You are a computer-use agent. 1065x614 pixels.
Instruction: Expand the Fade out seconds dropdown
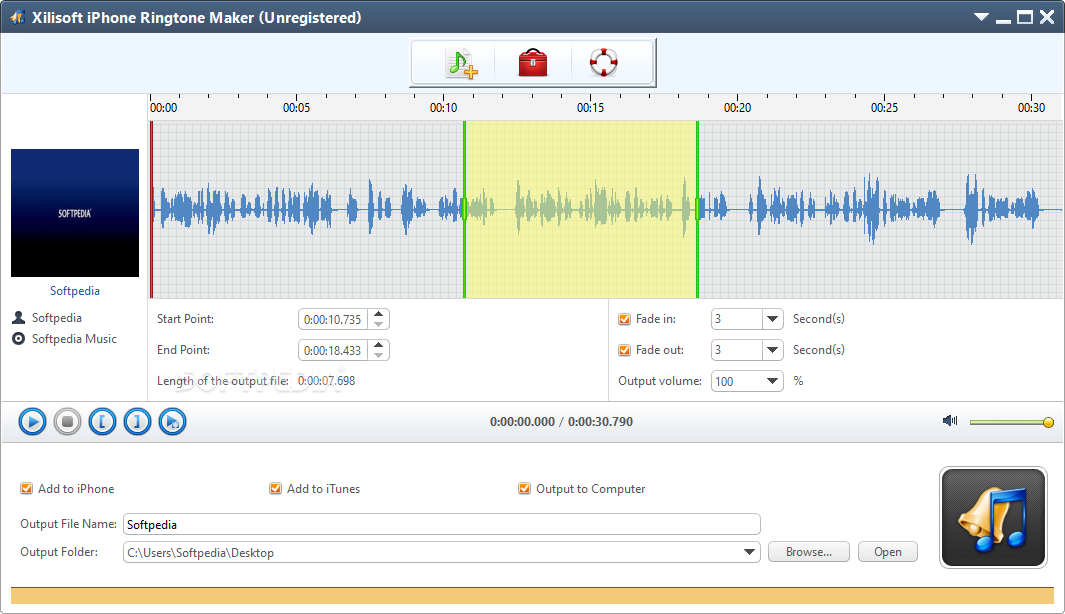pyautogui.click(x=772, y=350)
